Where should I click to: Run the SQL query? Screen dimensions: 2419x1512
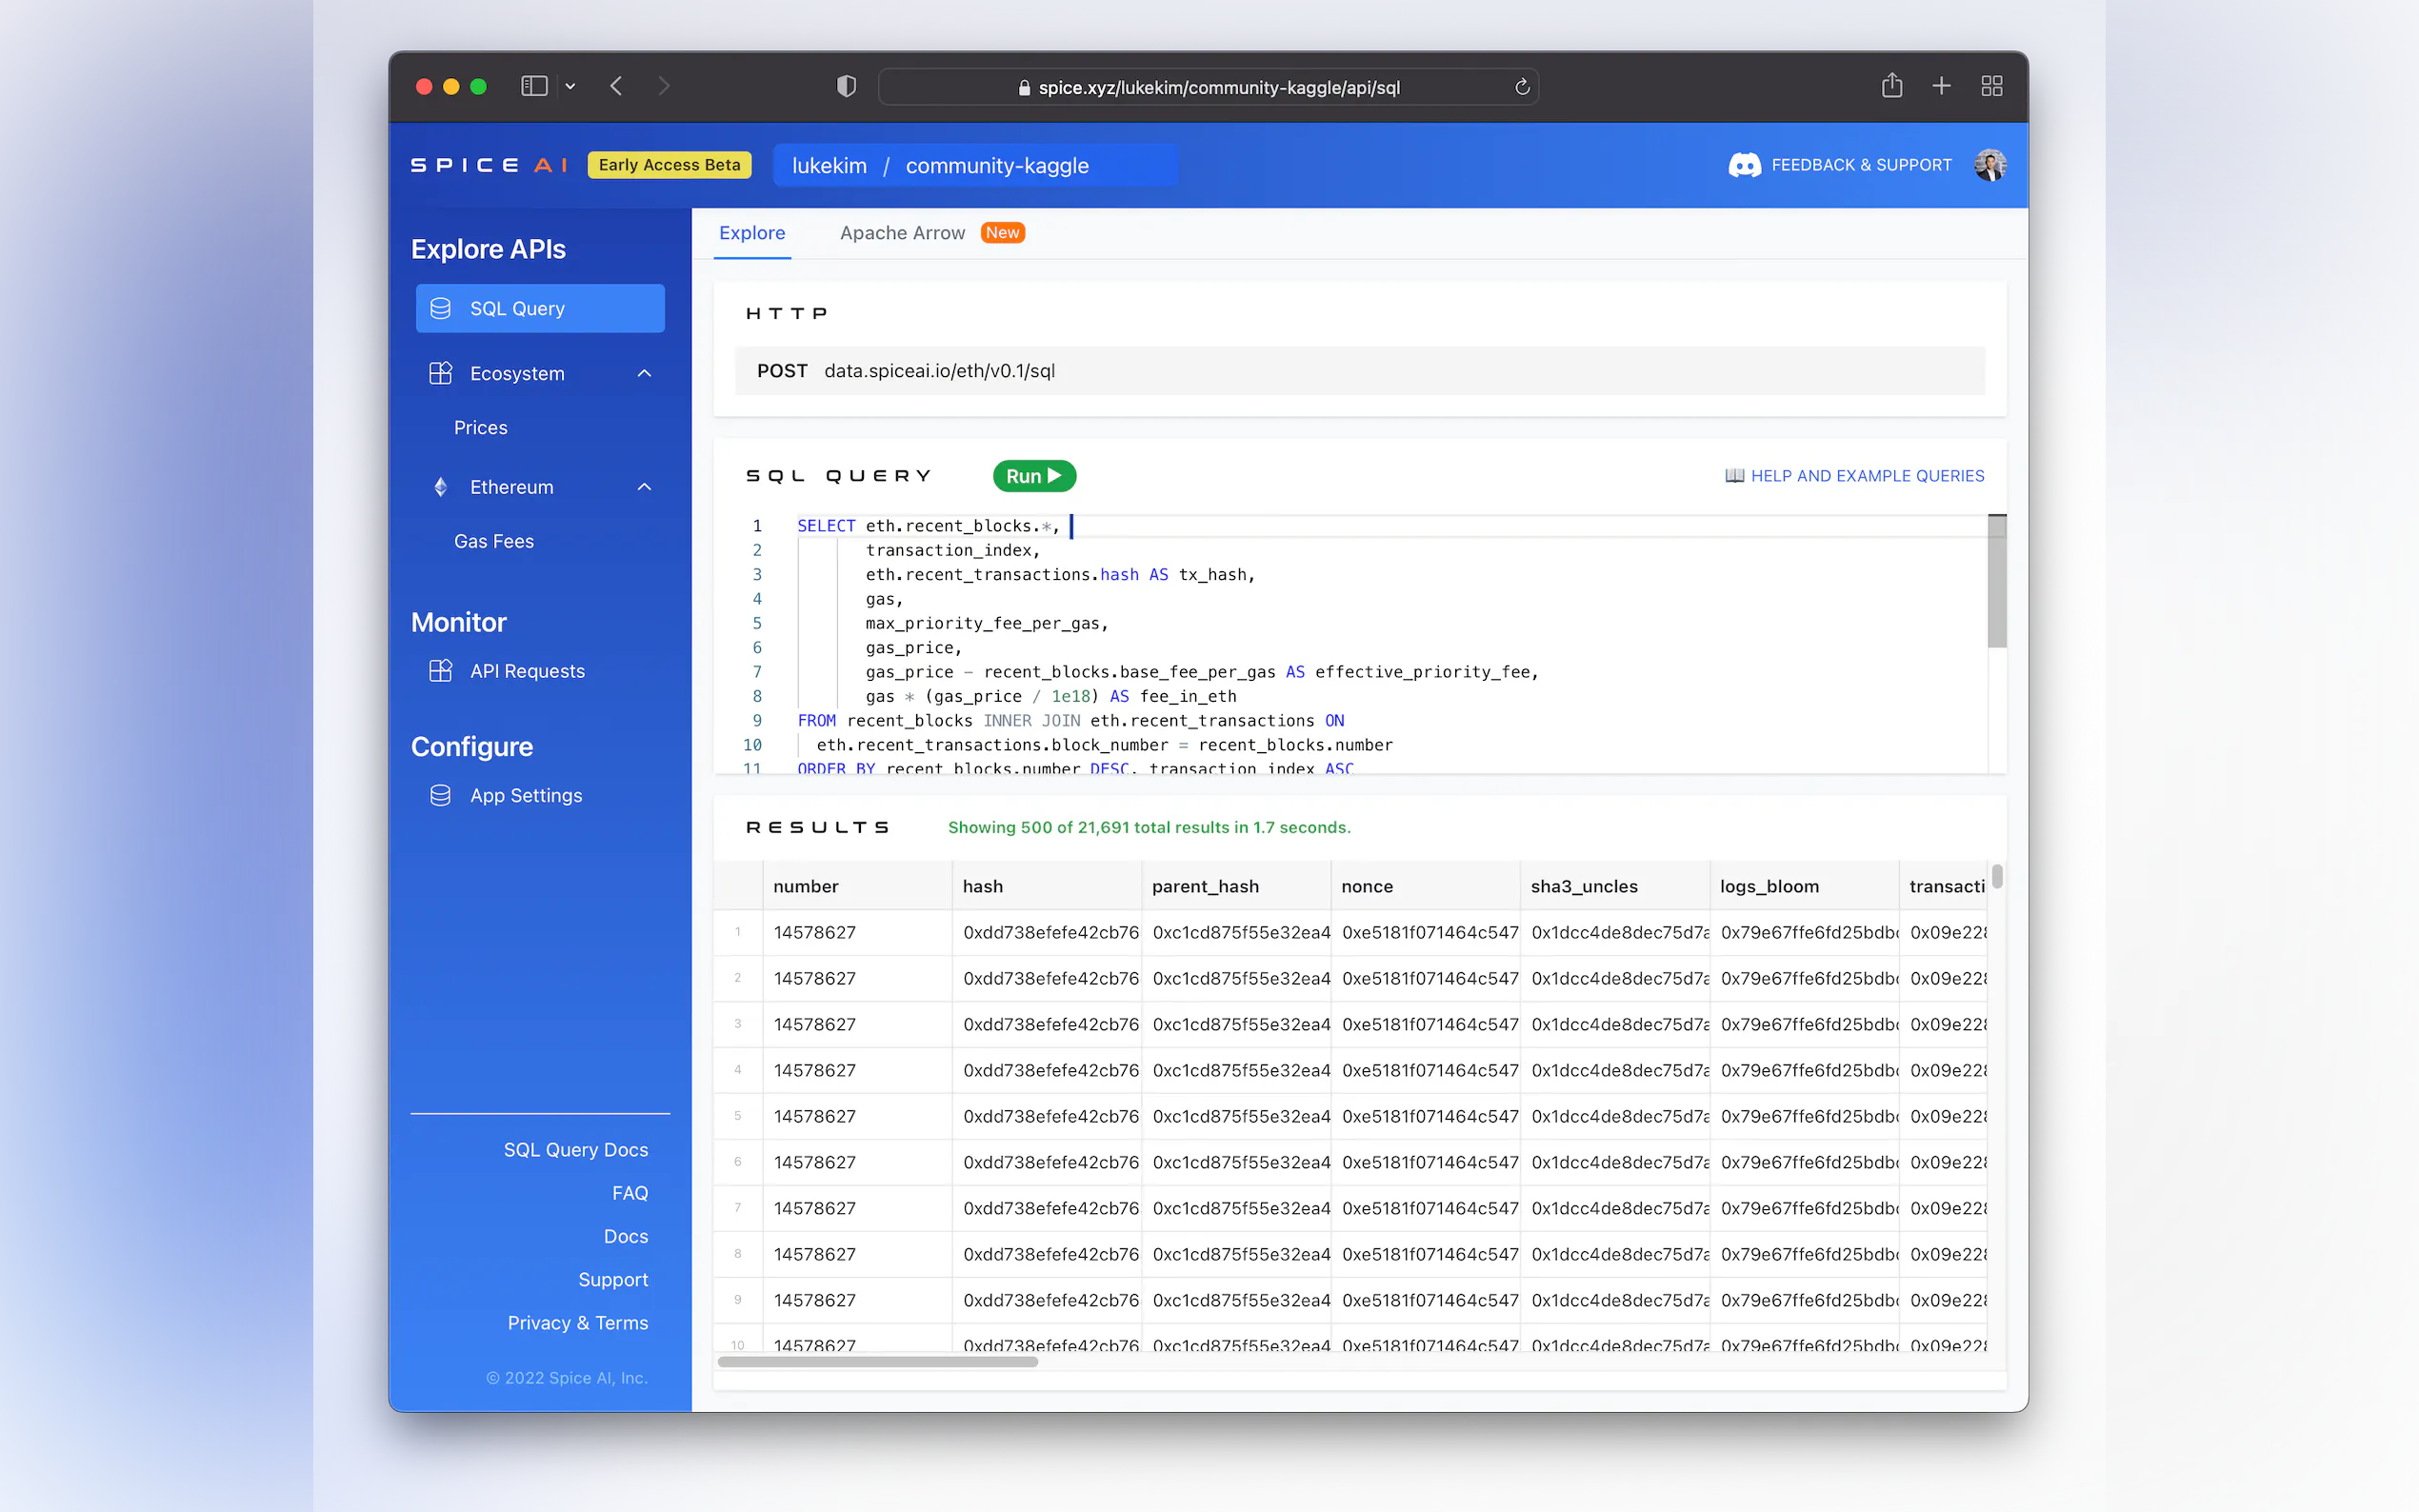coord(1033,476)
